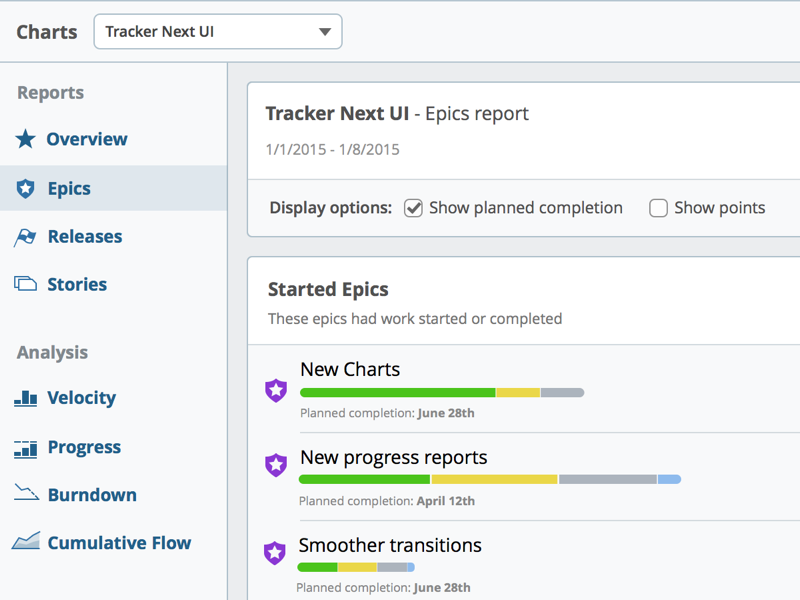Open the Releases report
This screenshot has width=800, height=600.
(84, 237)
